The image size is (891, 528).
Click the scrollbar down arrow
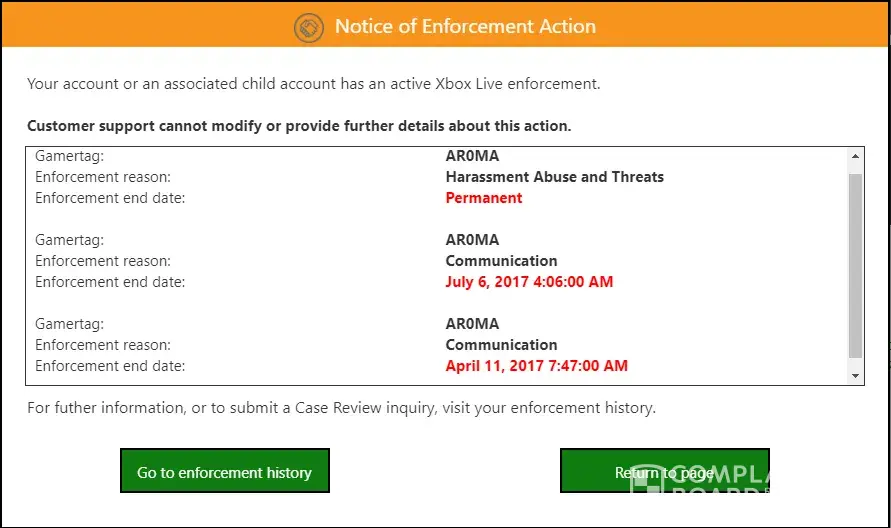(855, 376)
